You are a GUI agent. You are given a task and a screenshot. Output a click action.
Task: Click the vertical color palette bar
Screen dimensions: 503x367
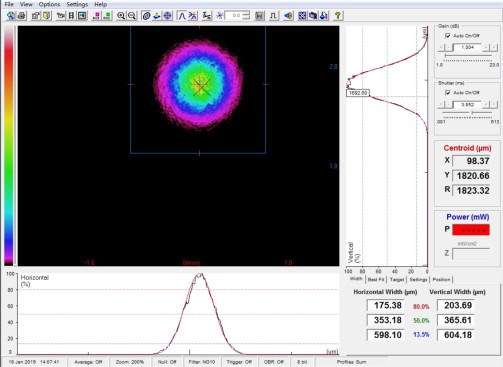pos(9,146)
